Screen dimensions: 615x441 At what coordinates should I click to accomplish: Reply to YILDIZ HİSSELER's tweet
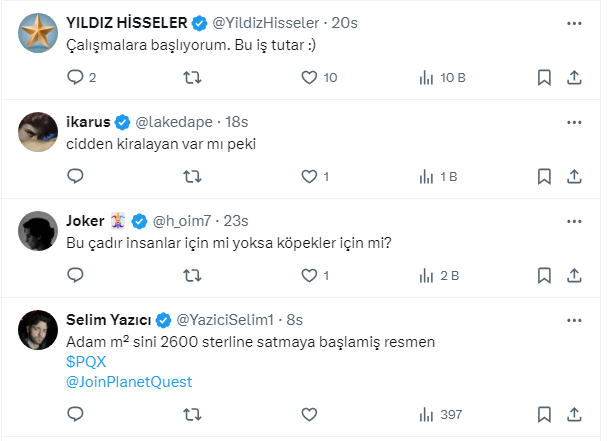pyautogui.click(x=75, y=77)
